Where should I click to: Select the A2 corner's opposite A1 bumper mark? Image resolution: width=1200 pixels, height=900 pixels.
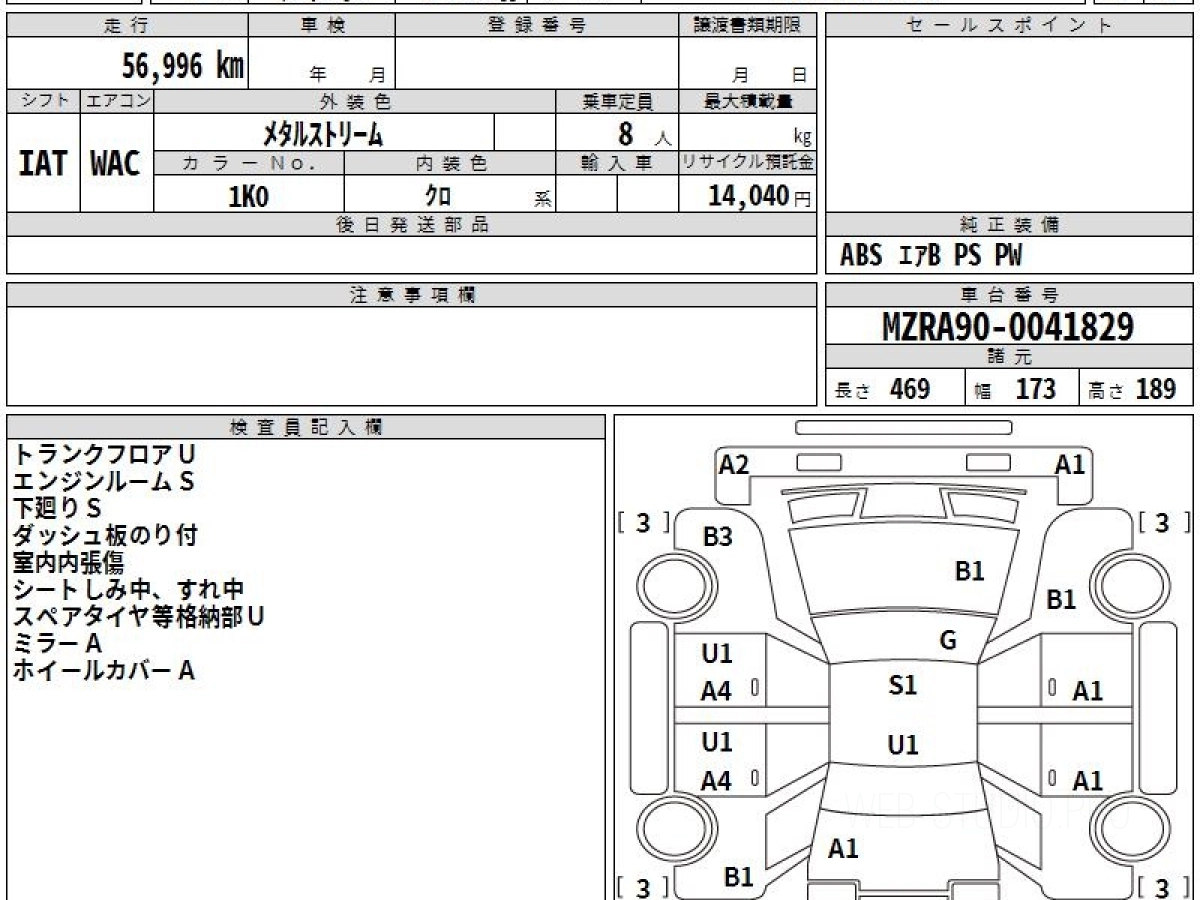1069,464
